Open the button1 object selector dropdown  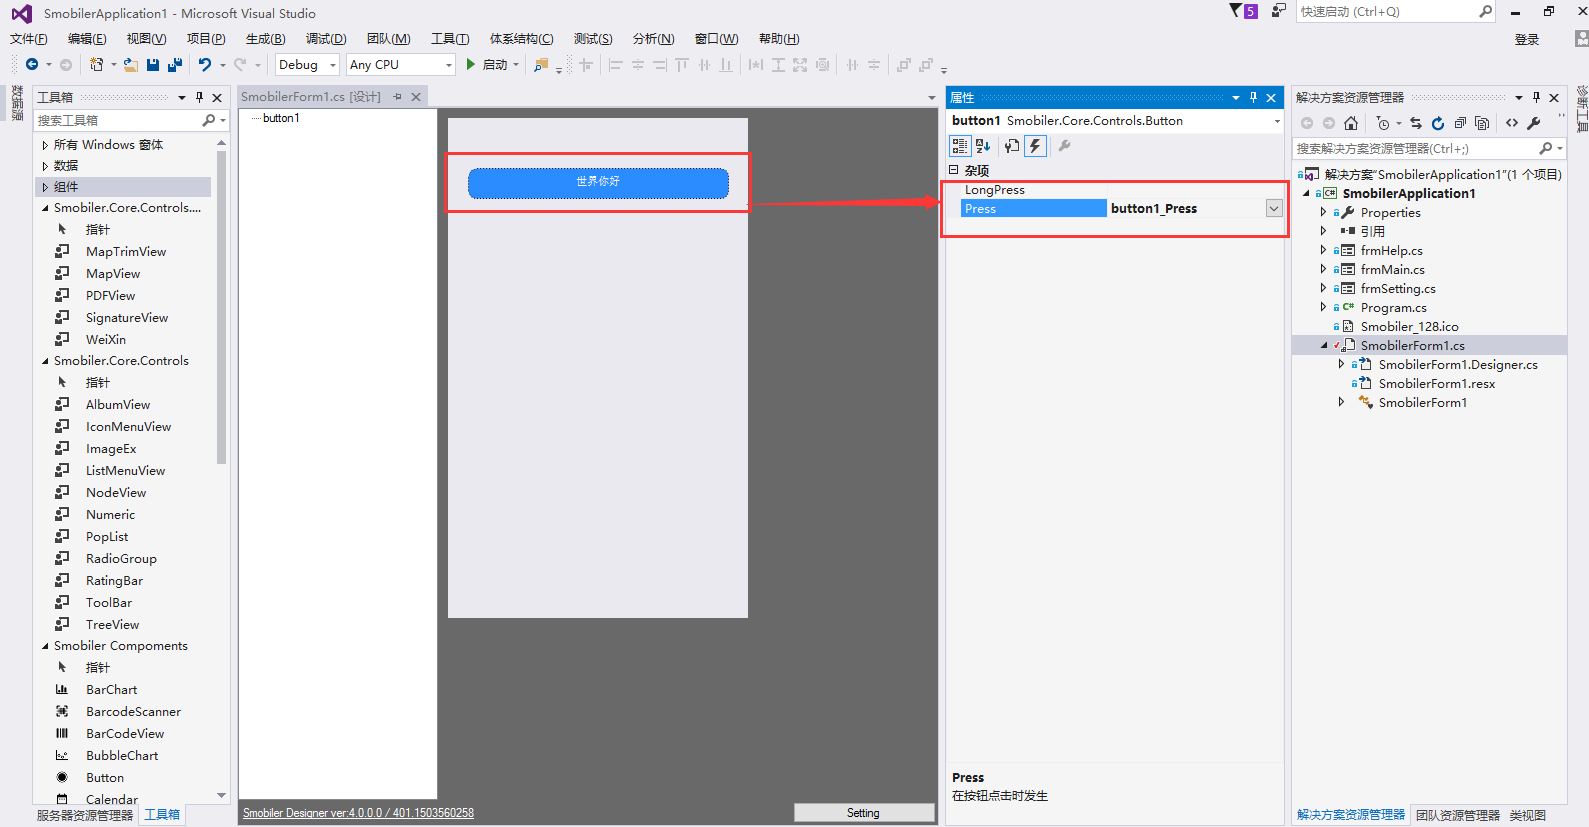tap(1276, 121)
